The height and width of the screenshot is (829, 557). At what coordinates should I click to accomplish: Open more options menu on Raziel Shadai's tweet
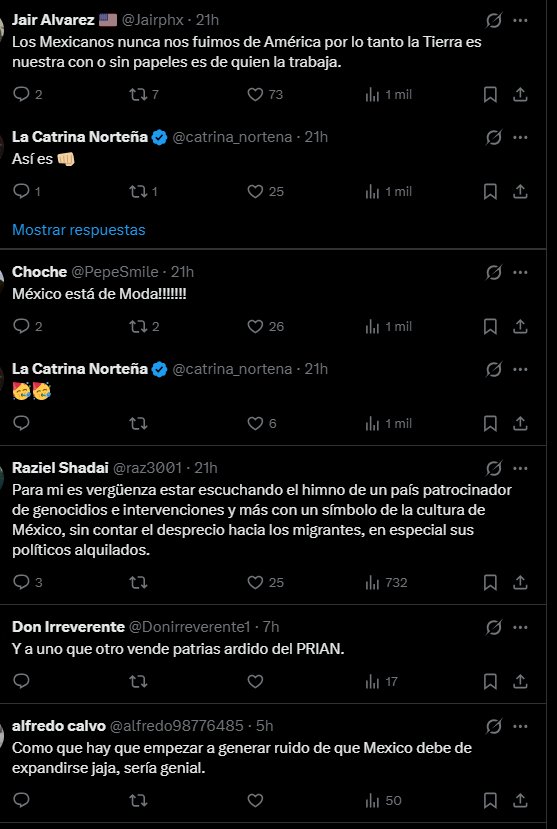tap(520, 468)
